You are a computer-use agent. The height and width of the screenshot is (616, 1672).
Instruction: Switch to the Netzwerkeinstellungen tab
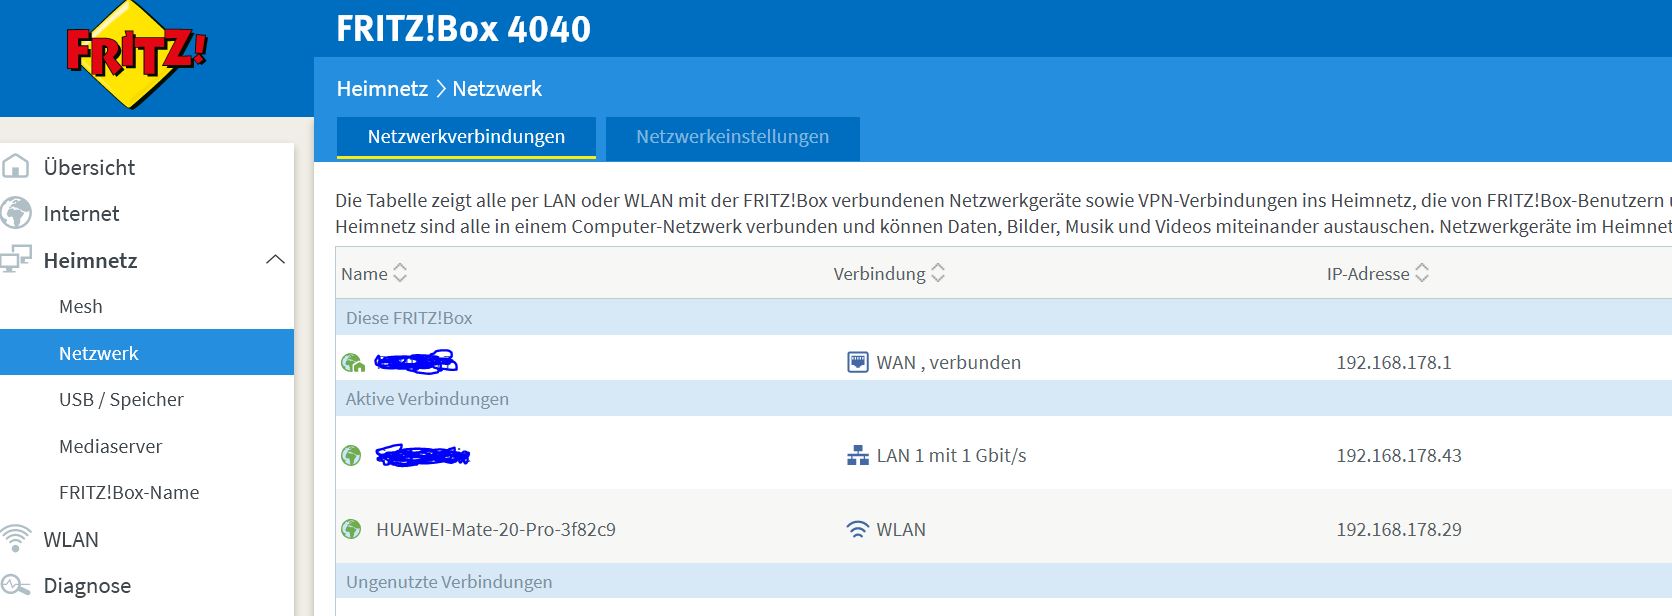click(x=733, y=137)
